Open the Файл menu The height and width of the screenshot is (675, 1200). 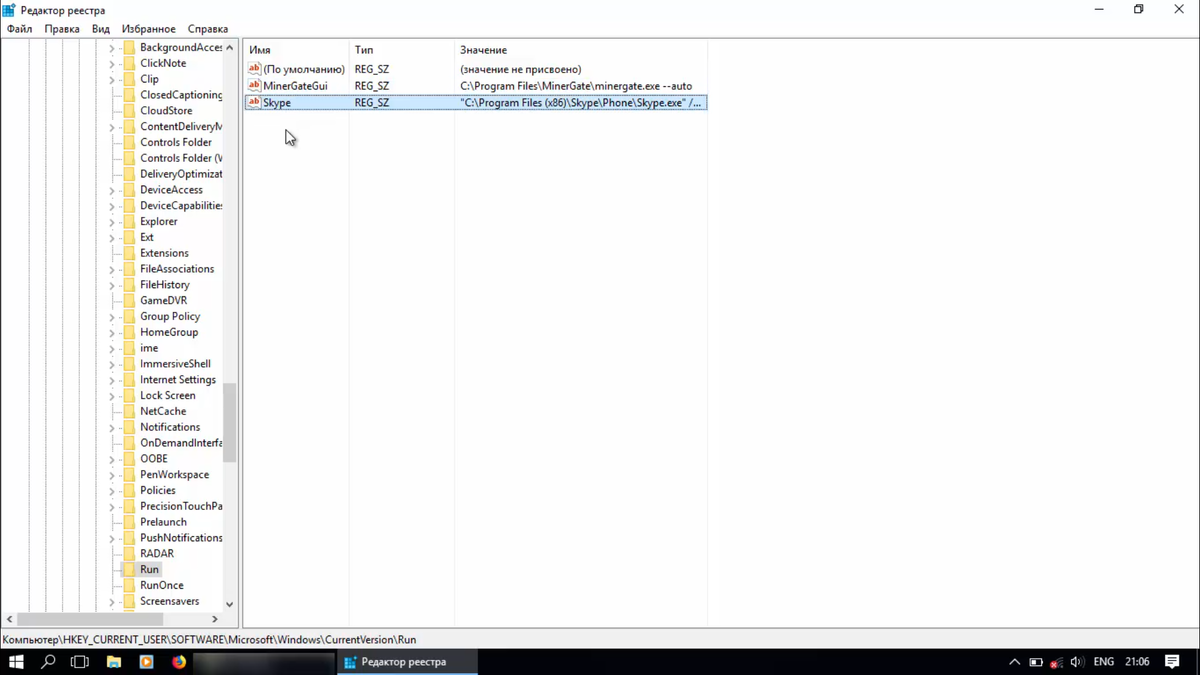pos(19,29)
